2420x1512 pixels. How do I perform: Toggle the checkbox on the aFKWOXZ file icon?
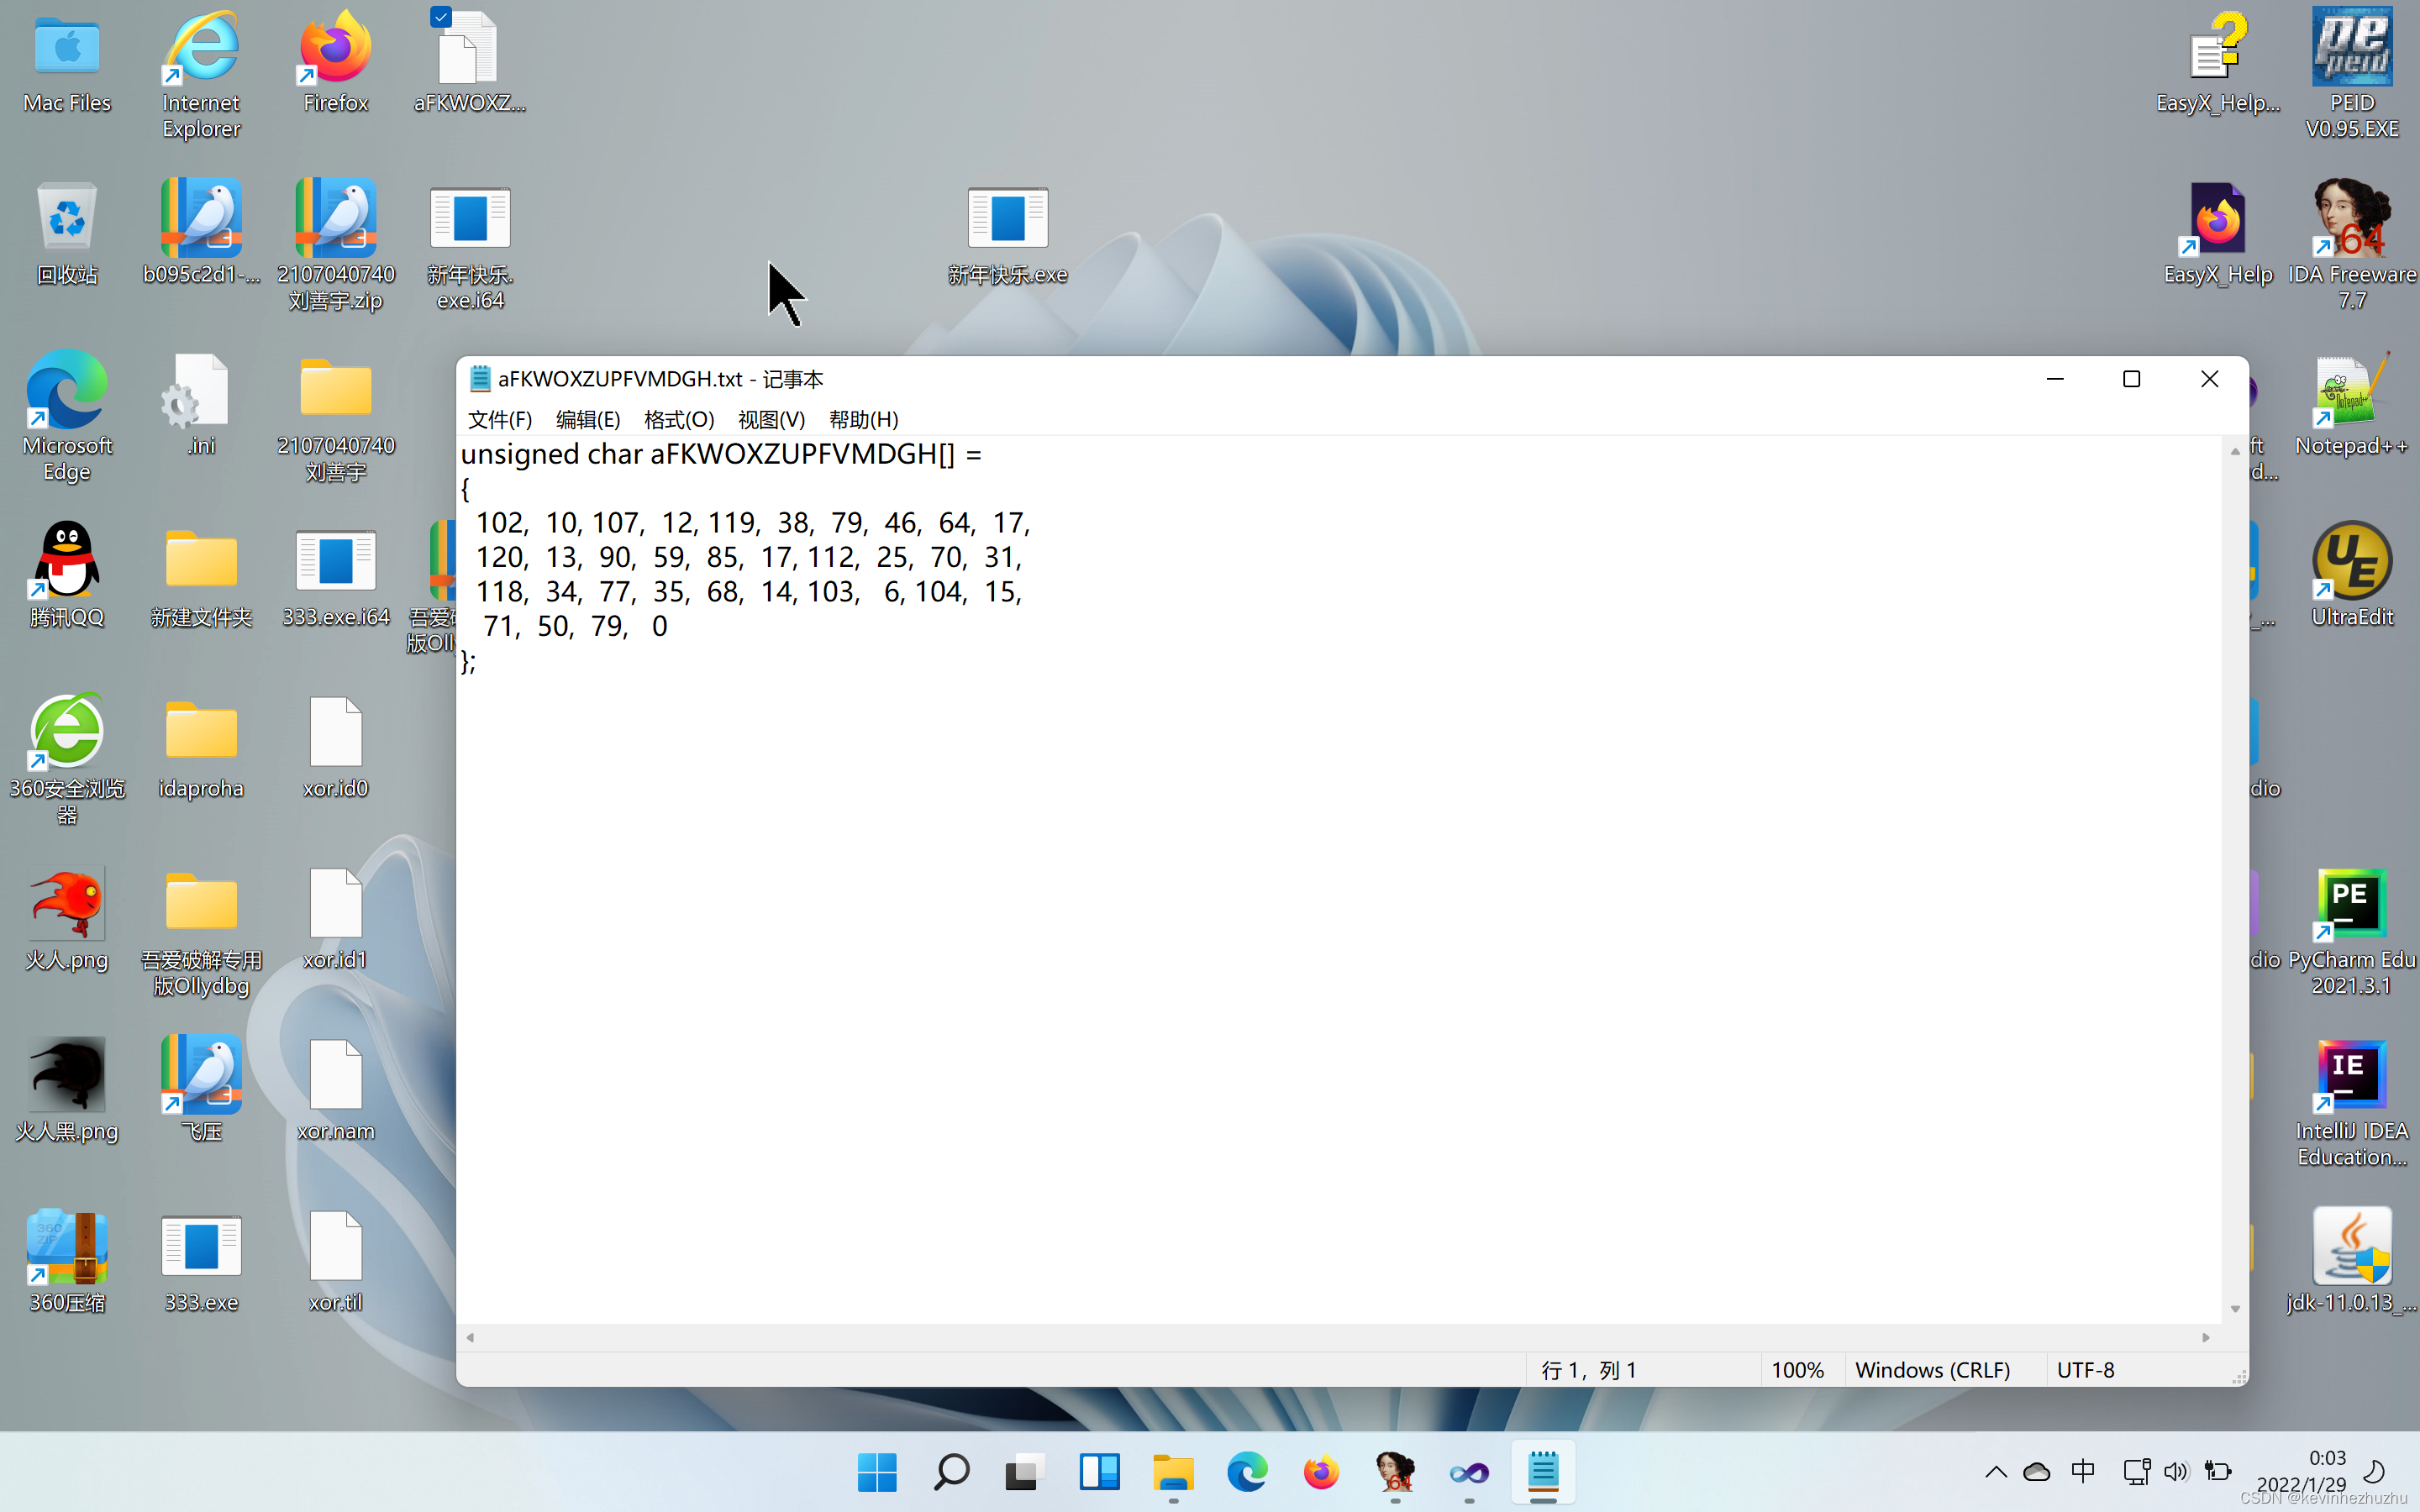click(441, 16)
